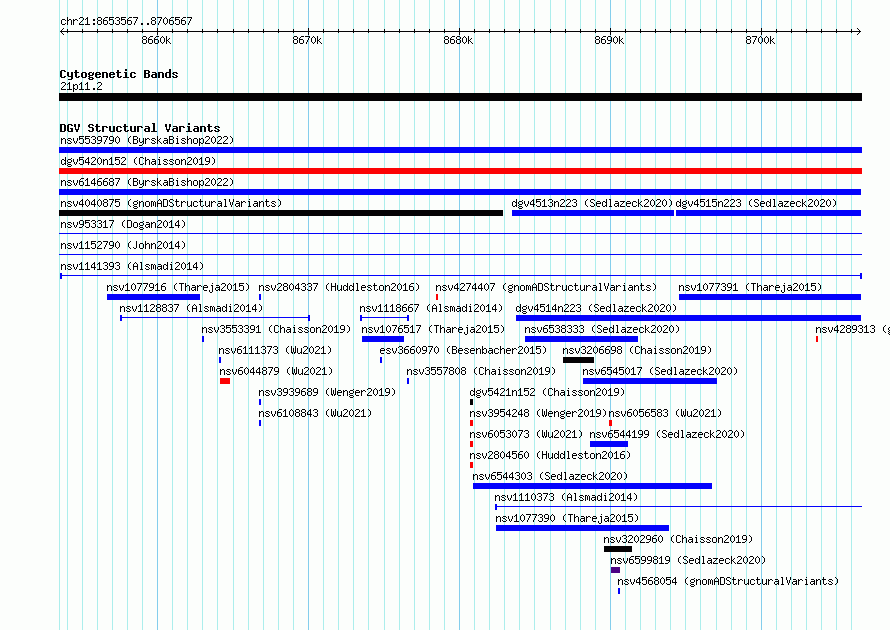This screenshot has width=890, height=630.
Task: Select nsv6108843 (Wu2021) label
Action: click(x=315, y=413)
